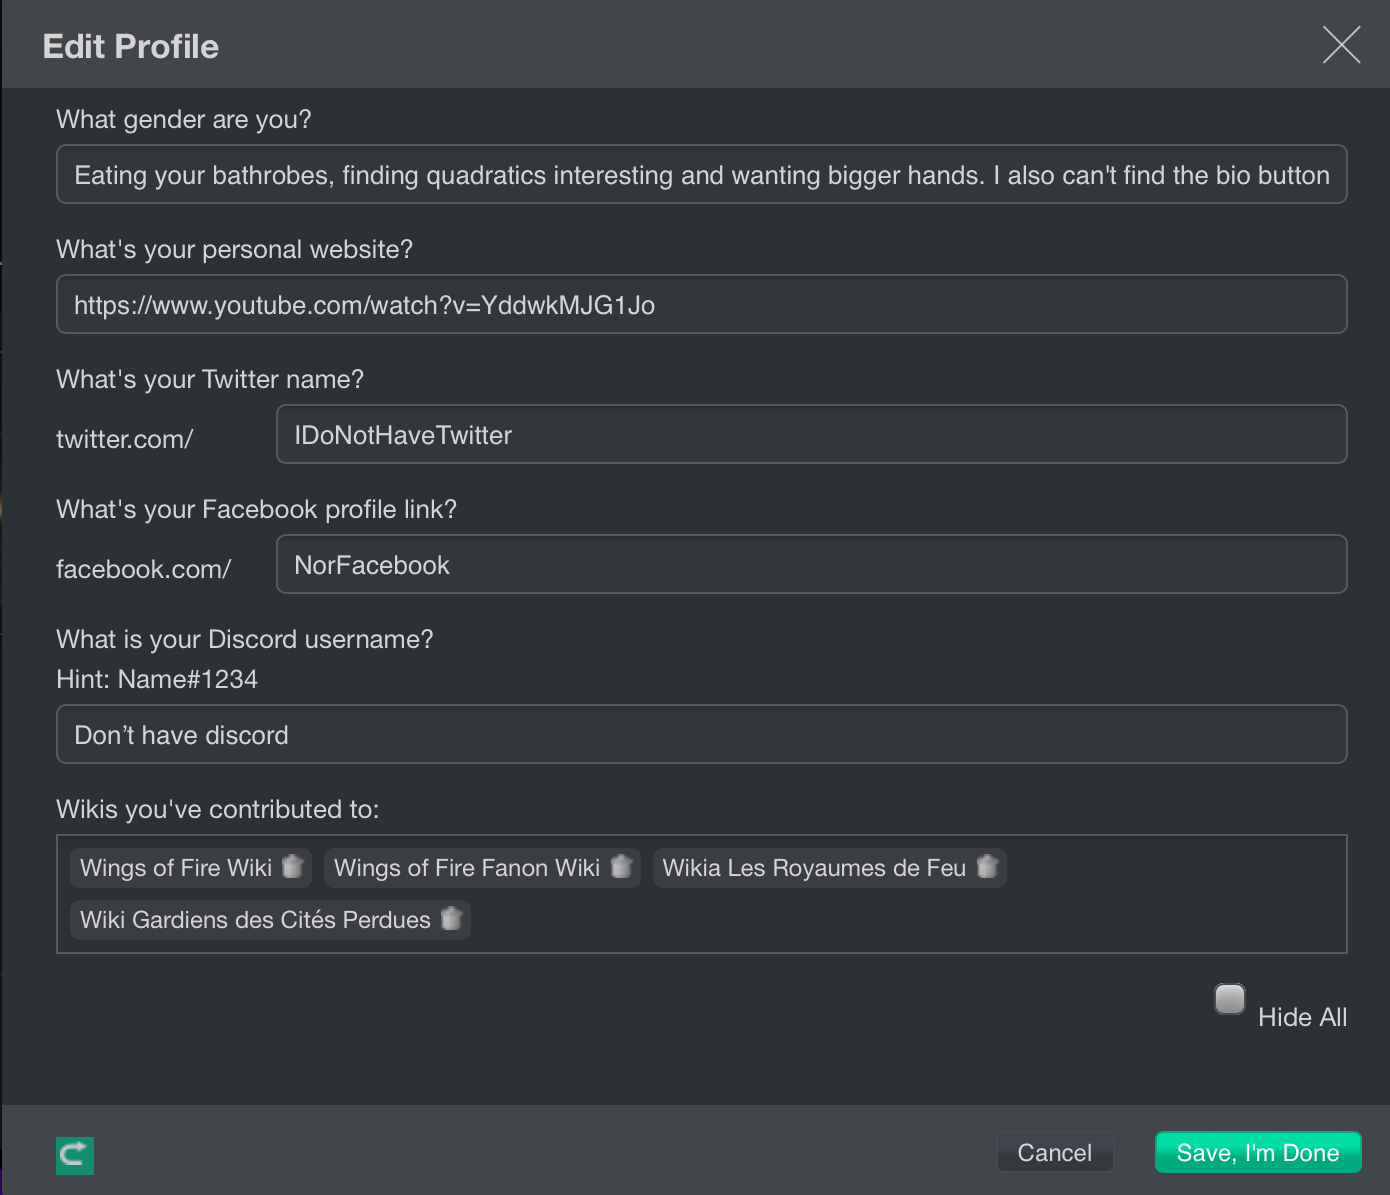
Task: Click the twitter.com/ prefix label
Action: pos(125,439)
